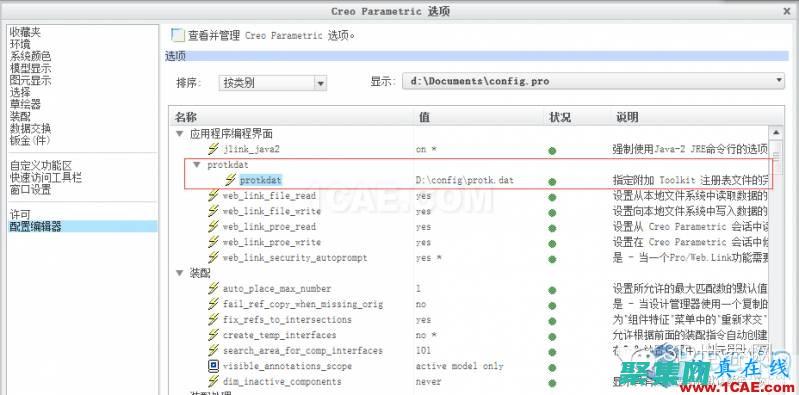Open the 显示 dropdown showing config.pro path
Viewport: 799px width, 395px height.
point(593,81)
